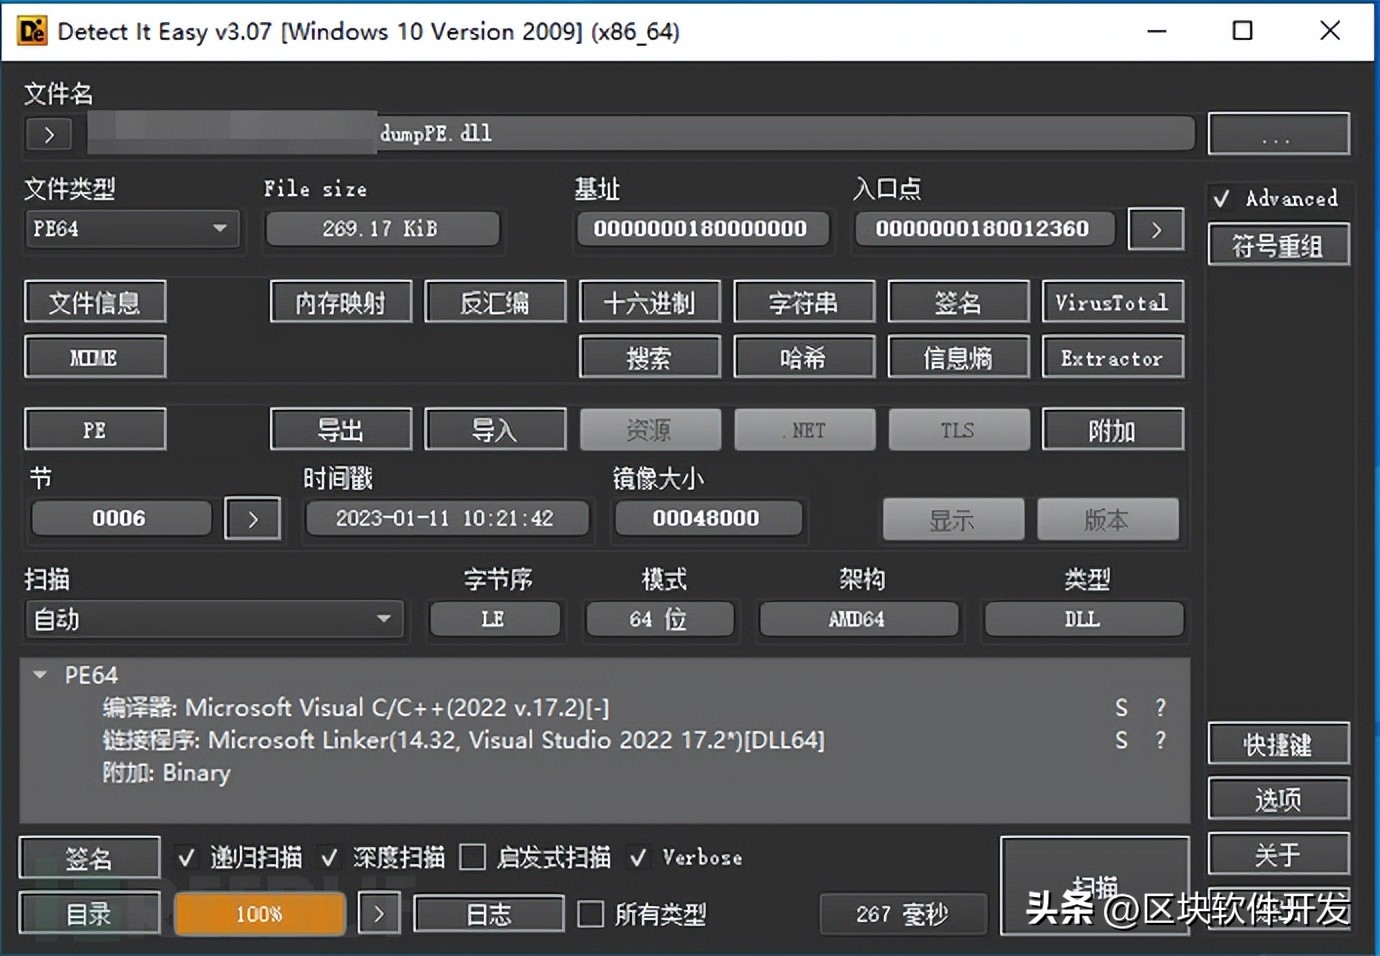
Task: View the 内存映射 memory map
Action: 340,302
